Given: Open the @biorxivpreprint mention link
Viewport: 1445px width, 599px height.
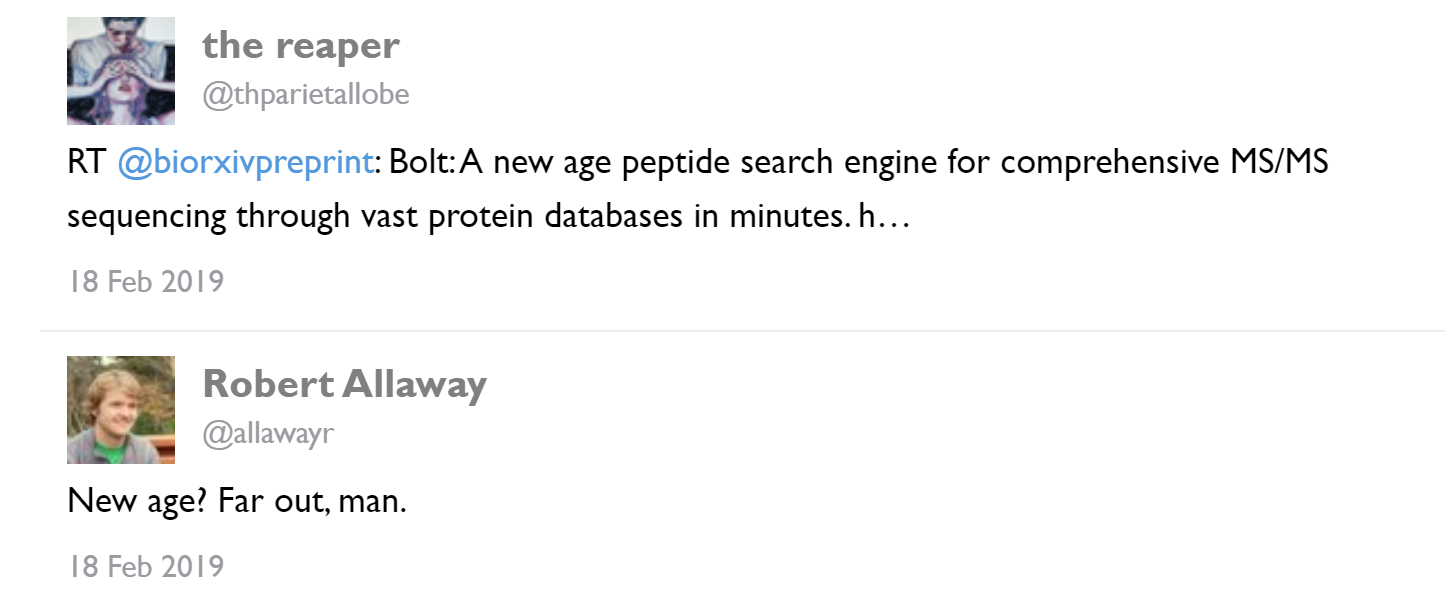Looking at the screenshot, I should click(x=245, y=163).
